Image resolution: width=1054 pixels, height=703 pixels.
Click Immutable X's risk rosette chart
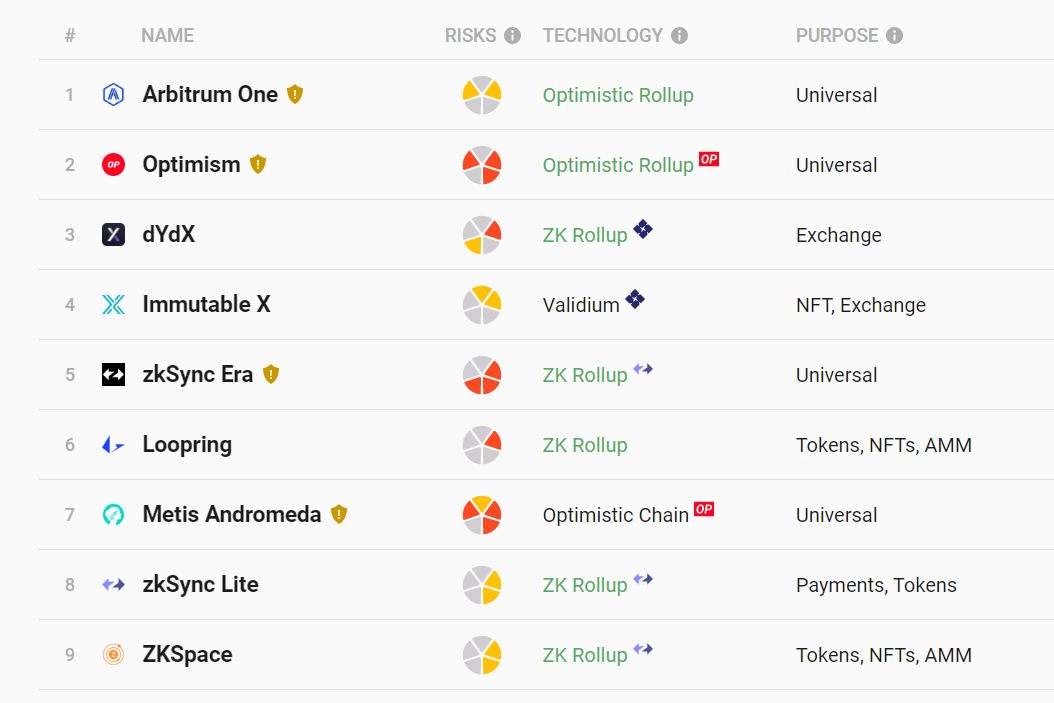482,305
